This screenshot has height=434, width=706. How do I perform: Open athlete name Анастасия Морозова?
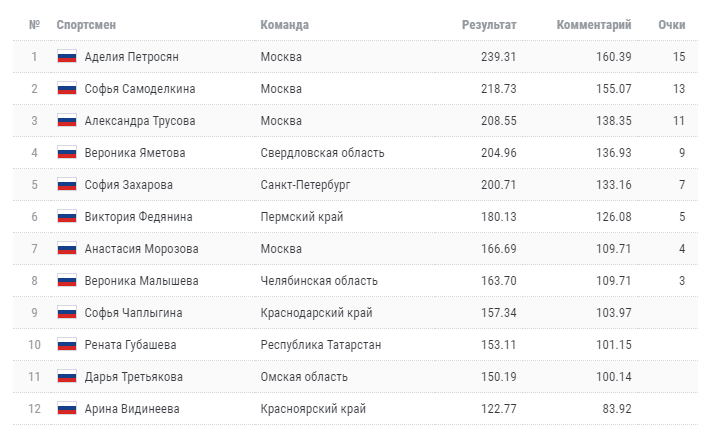[141, 249]
